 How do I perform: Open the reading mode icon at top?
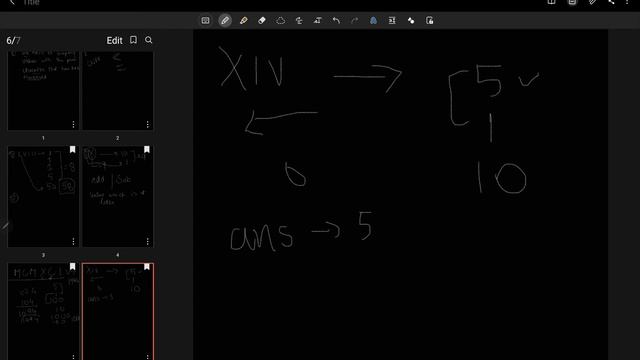pos(551,2)
